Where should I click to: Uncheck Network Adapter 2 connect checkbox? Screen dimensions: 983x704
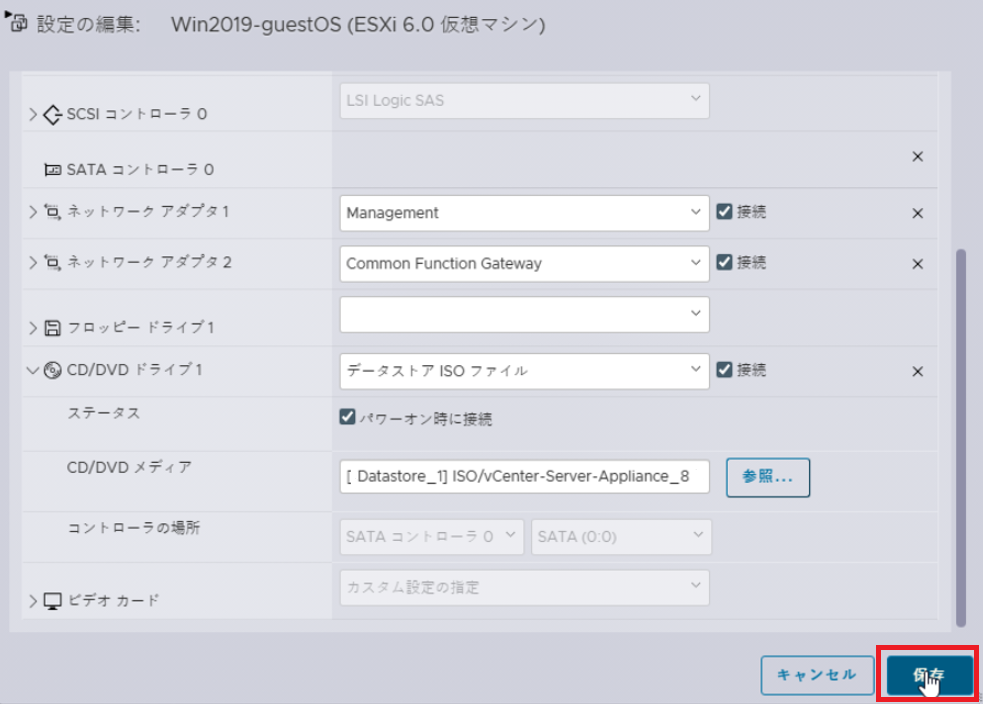pyautogui.click(x=725, y=263)
